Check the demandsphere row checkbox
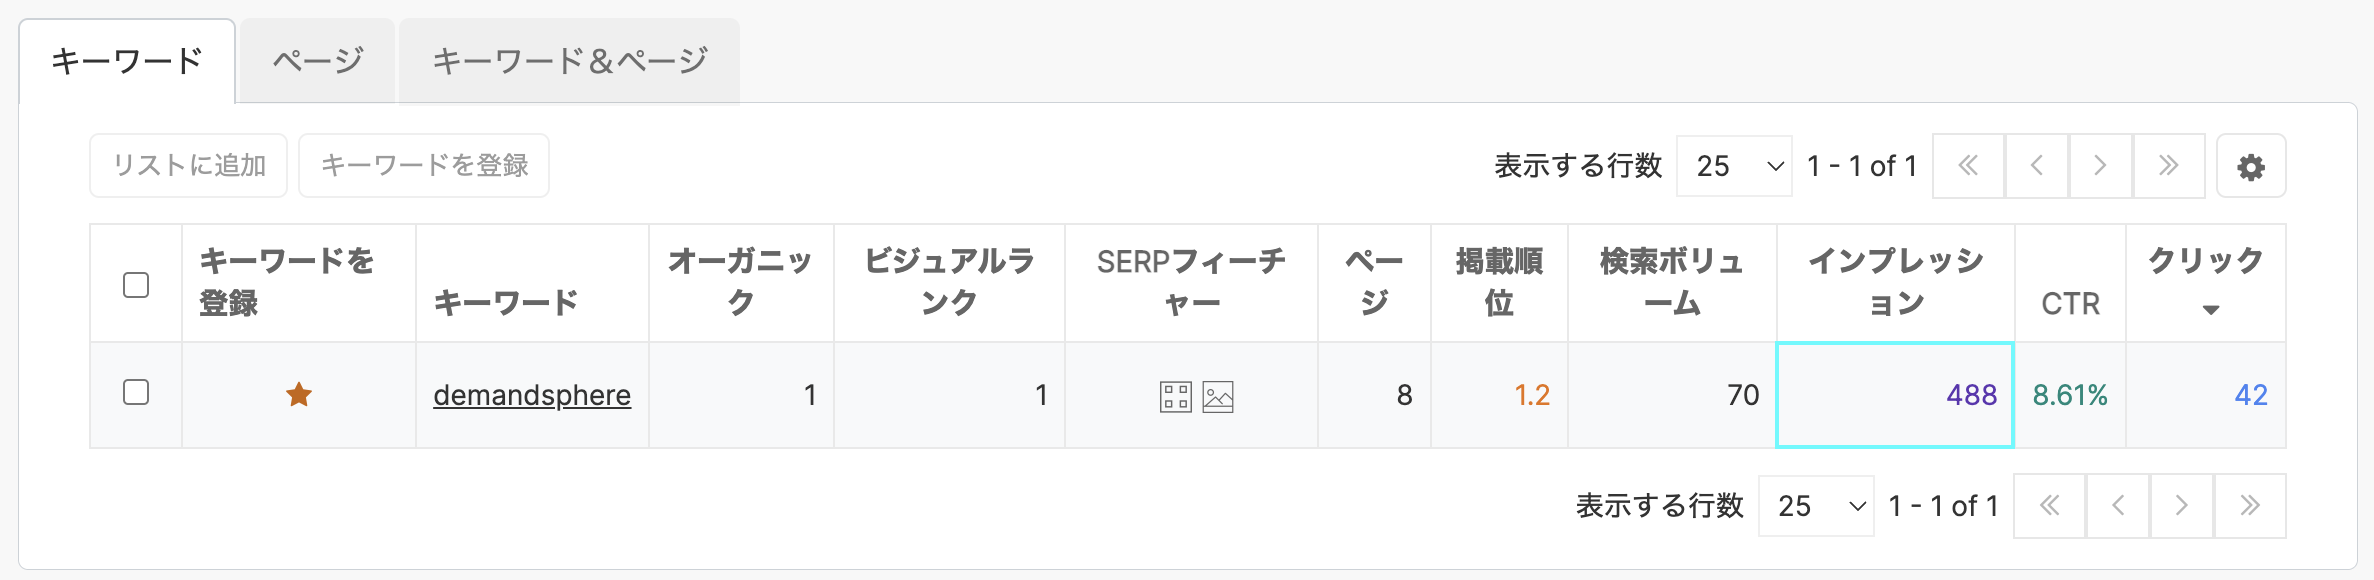Image resolution: width=2374 pixels, height=580 pixels. tap(136, 392)
